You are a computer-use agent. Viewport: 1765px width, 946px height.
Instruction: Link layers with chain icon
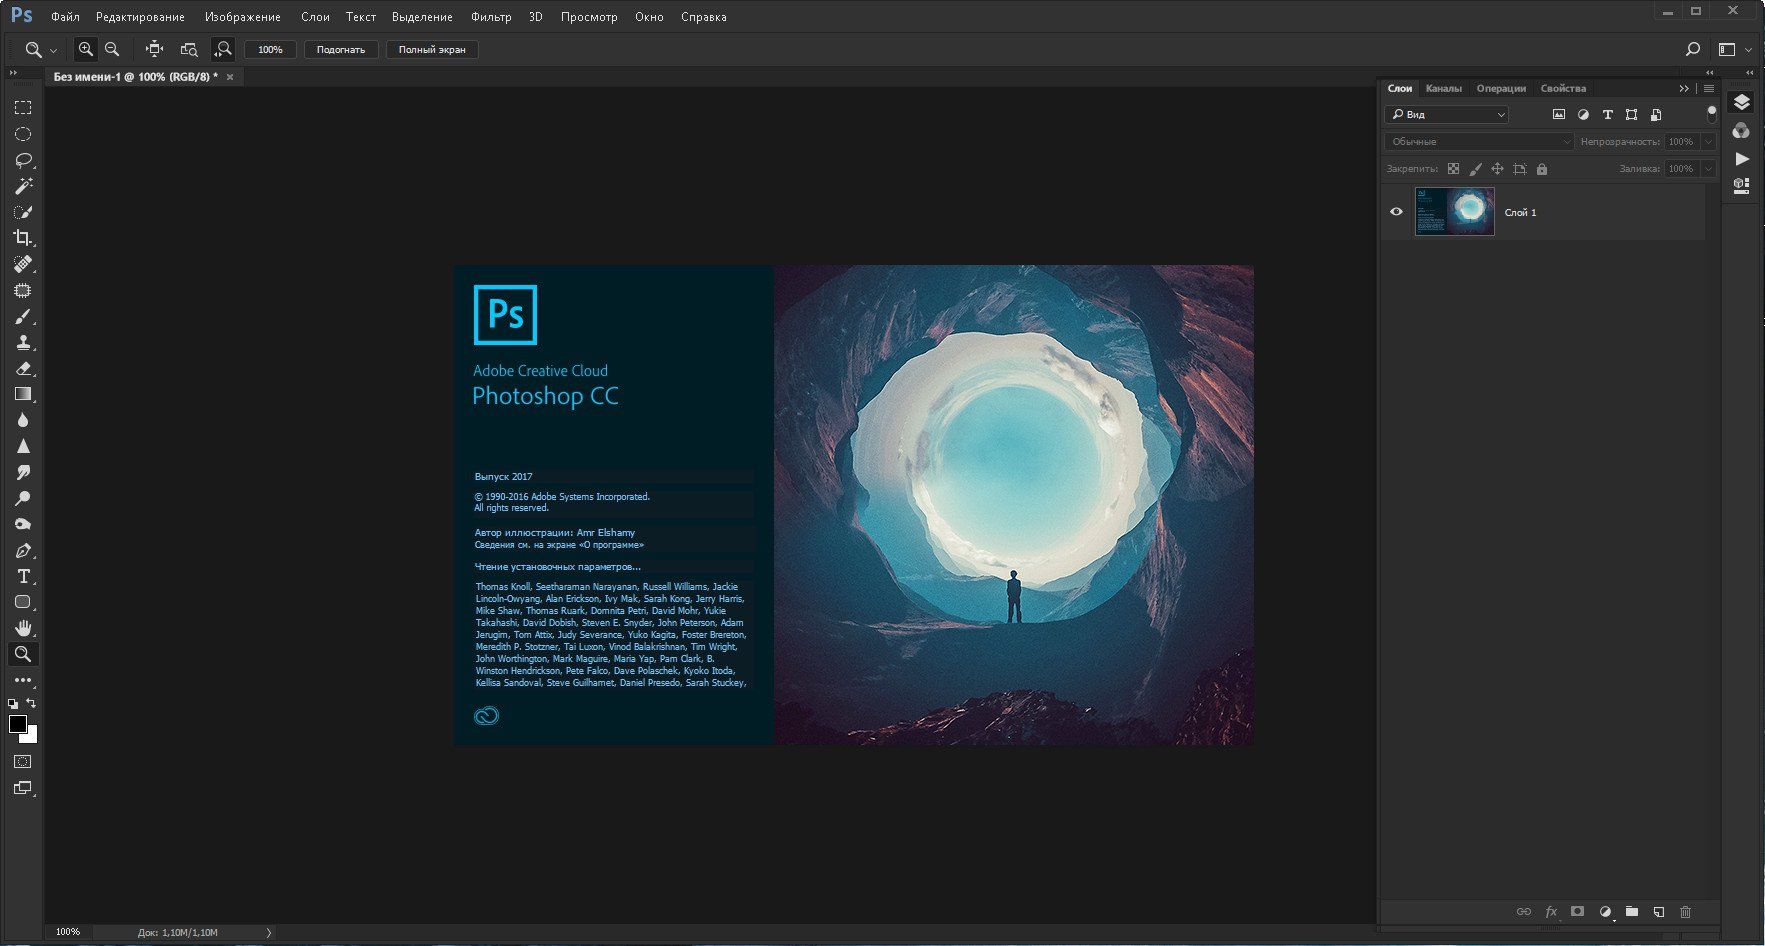click(x=1523, y=911)
